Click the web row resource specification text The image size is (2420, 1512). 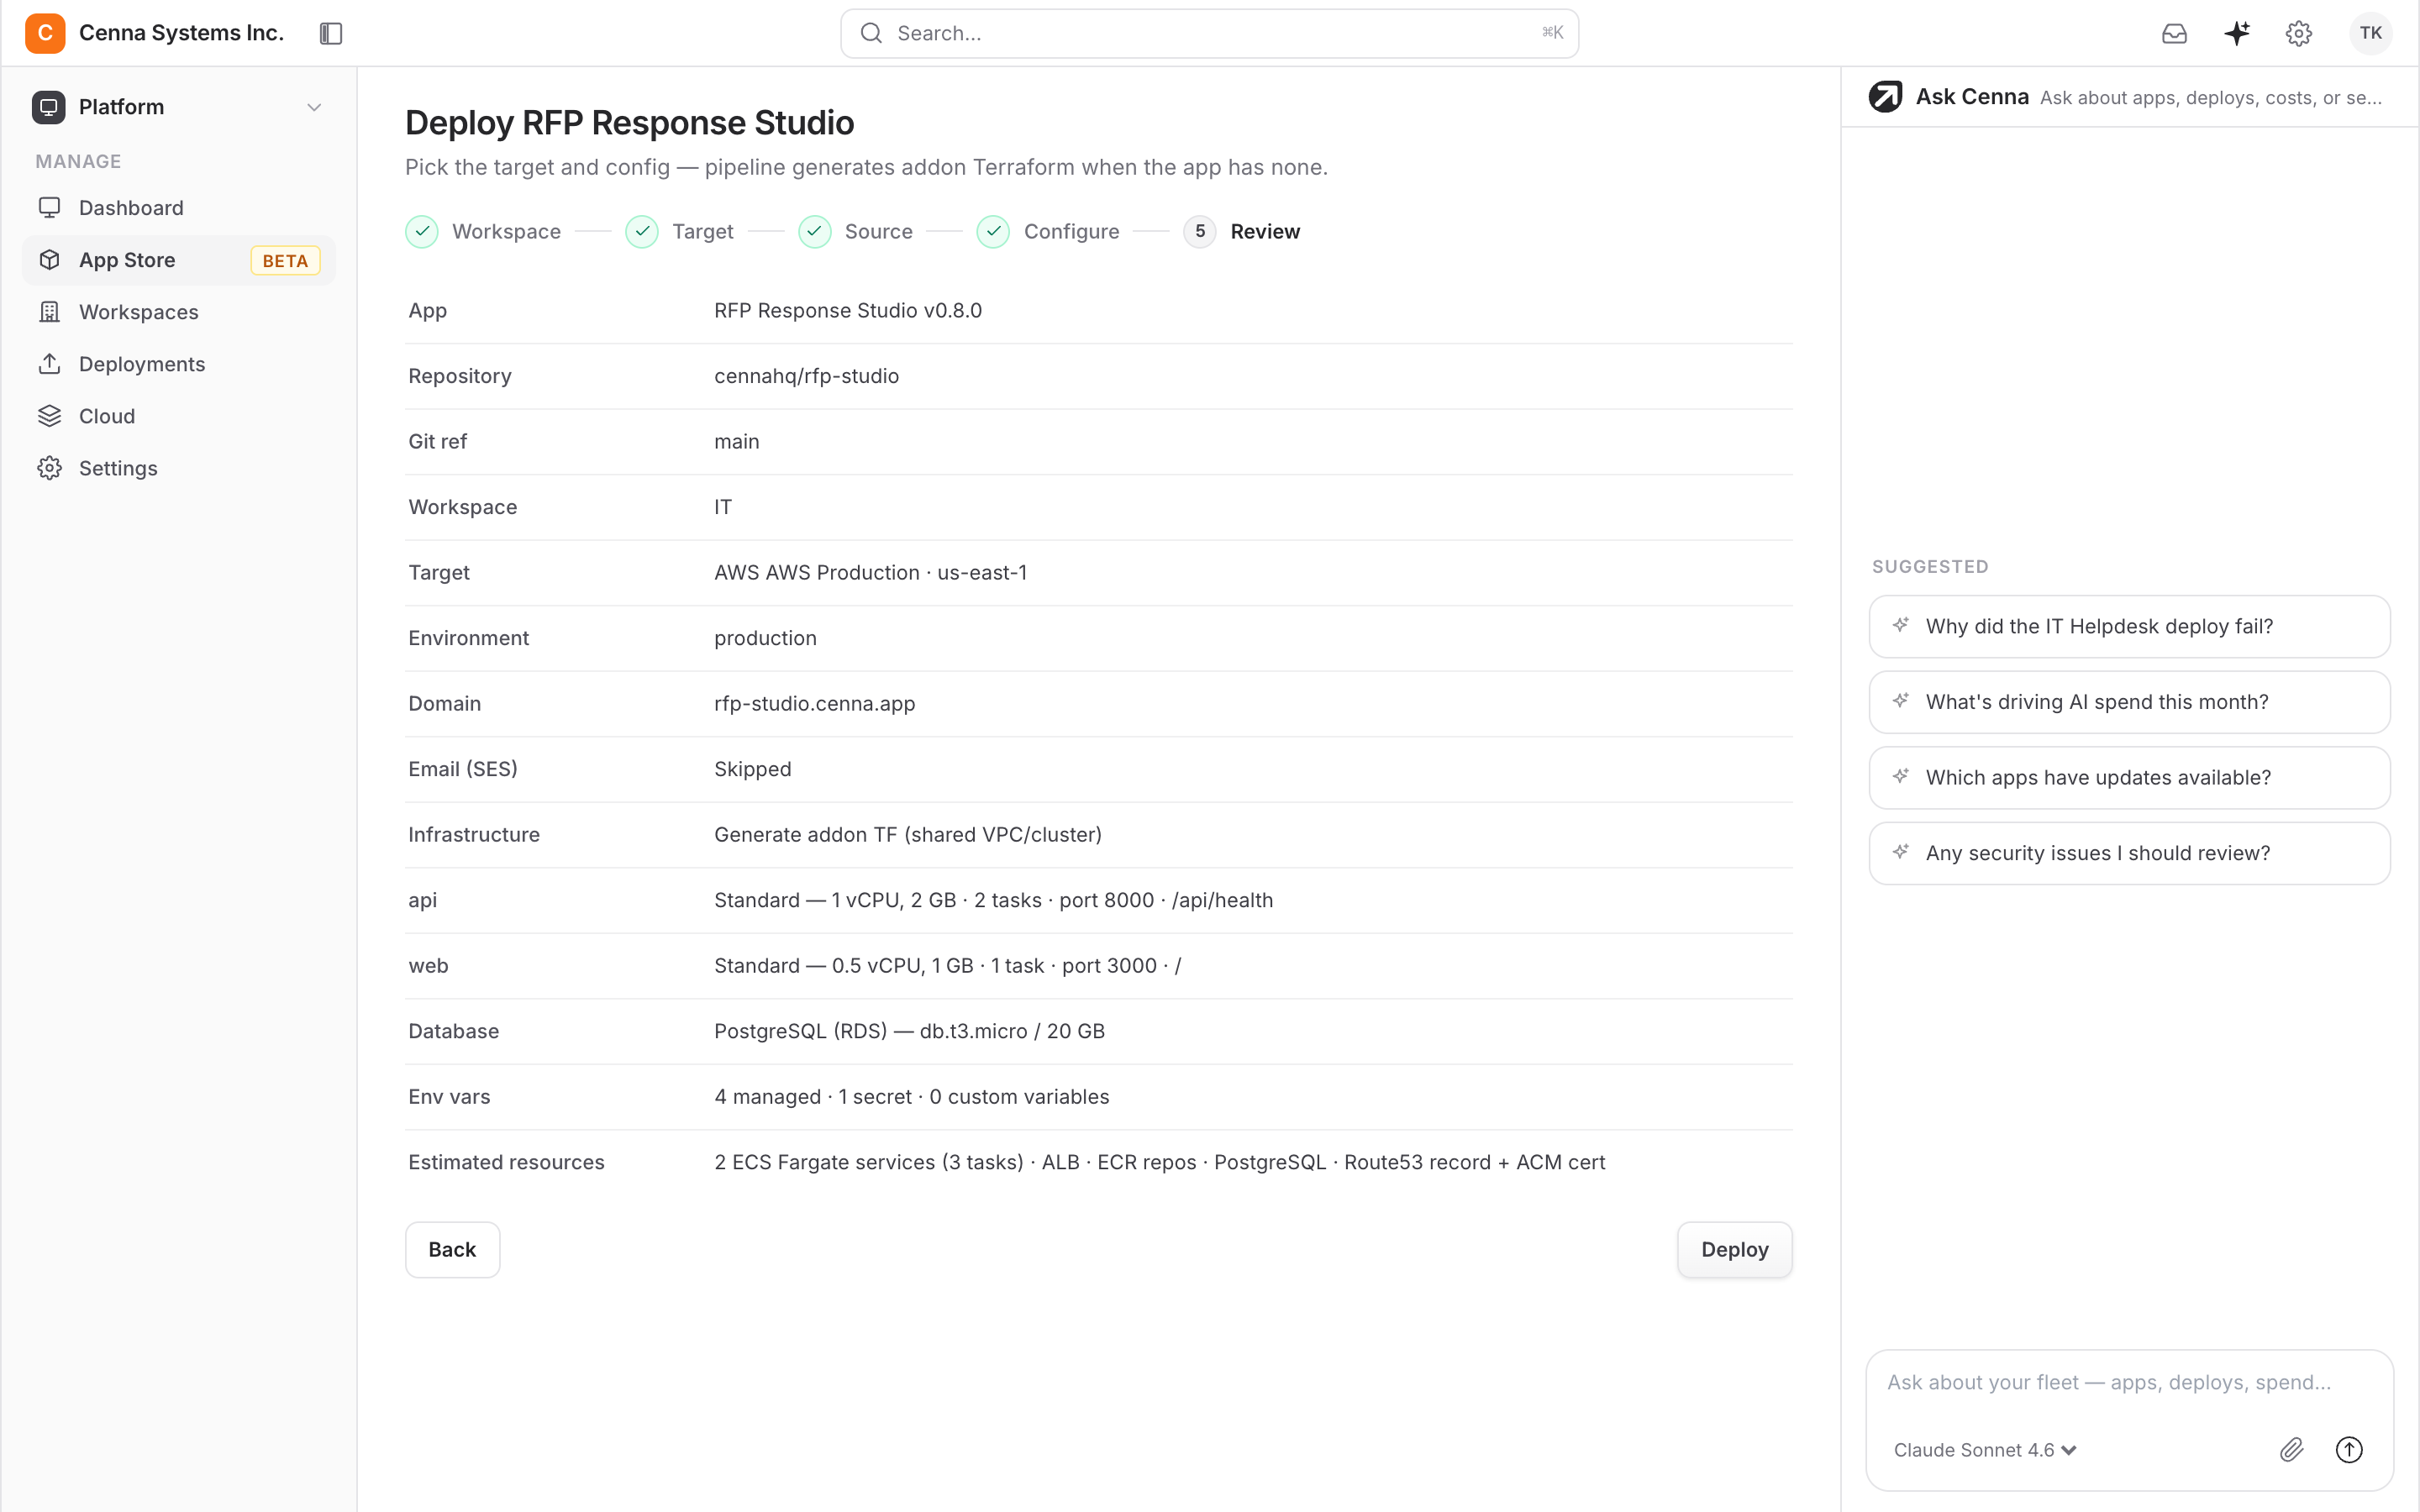click(x=947, y=965)
